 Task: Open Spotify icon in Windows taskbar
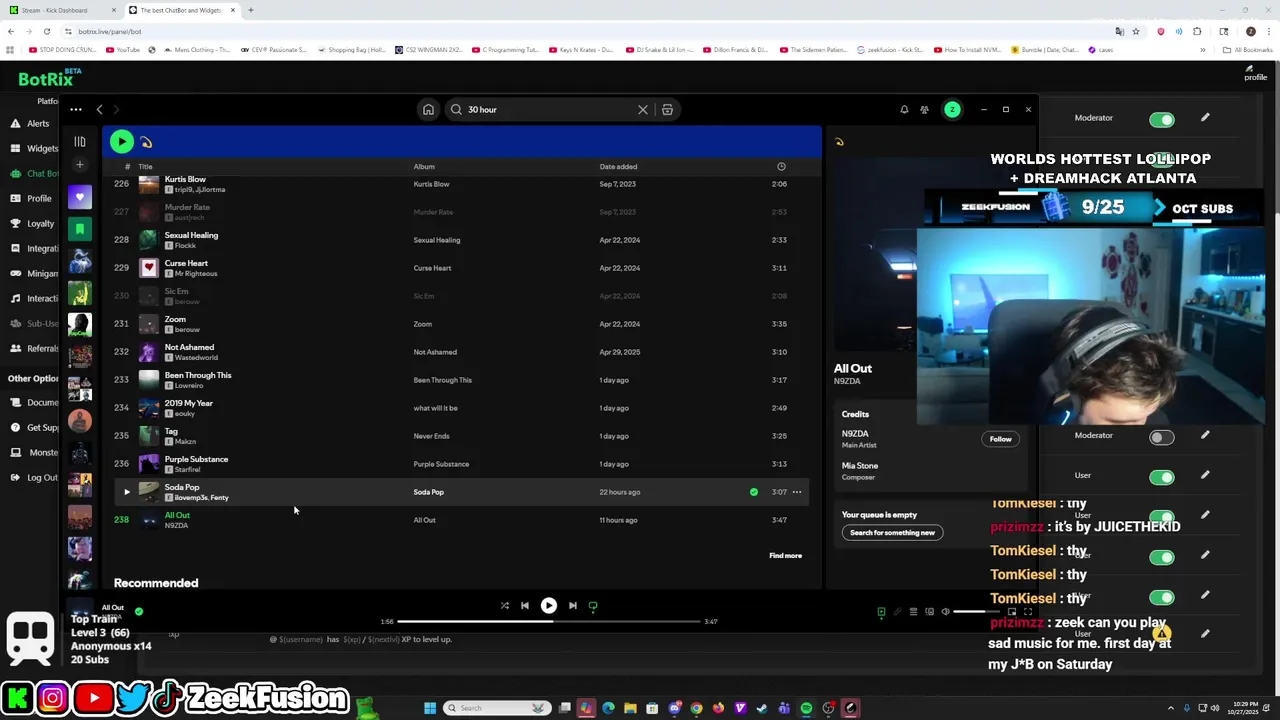click(x=806, y=708)
